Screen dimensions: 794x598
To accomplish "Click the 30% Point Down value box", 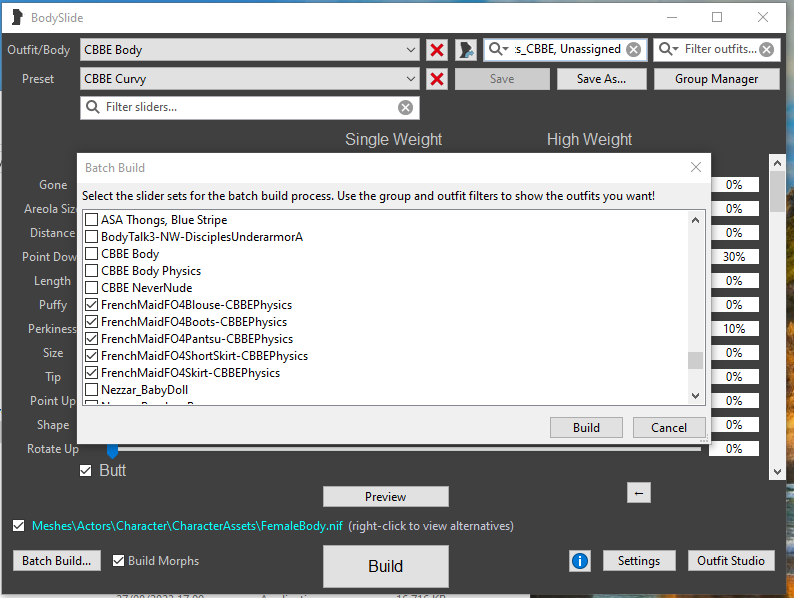I will click(734, 257).
